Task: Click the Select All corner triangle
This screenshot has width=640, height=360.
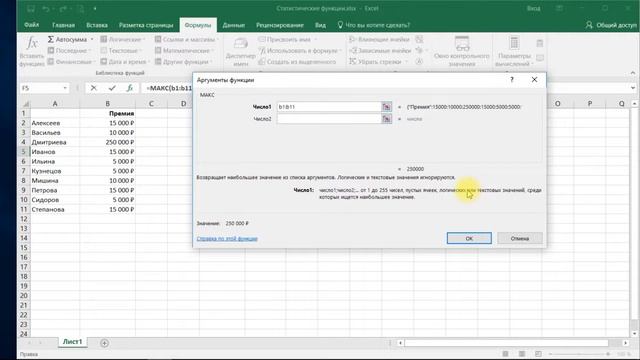Action: pos(25,104)
